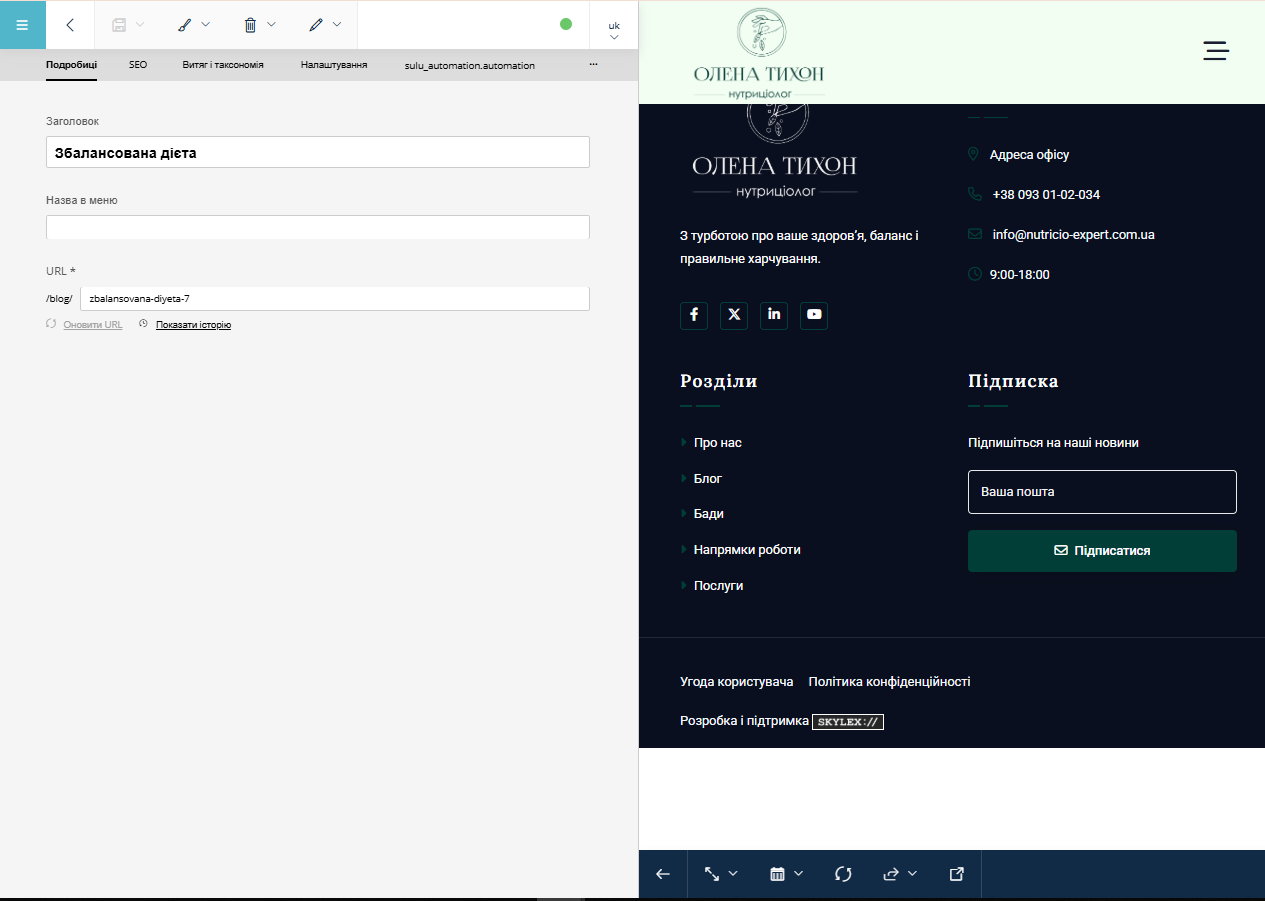The image size is (1265, 901).
Task: Open the main navigation hamburger menu
Action: [22, 25]
